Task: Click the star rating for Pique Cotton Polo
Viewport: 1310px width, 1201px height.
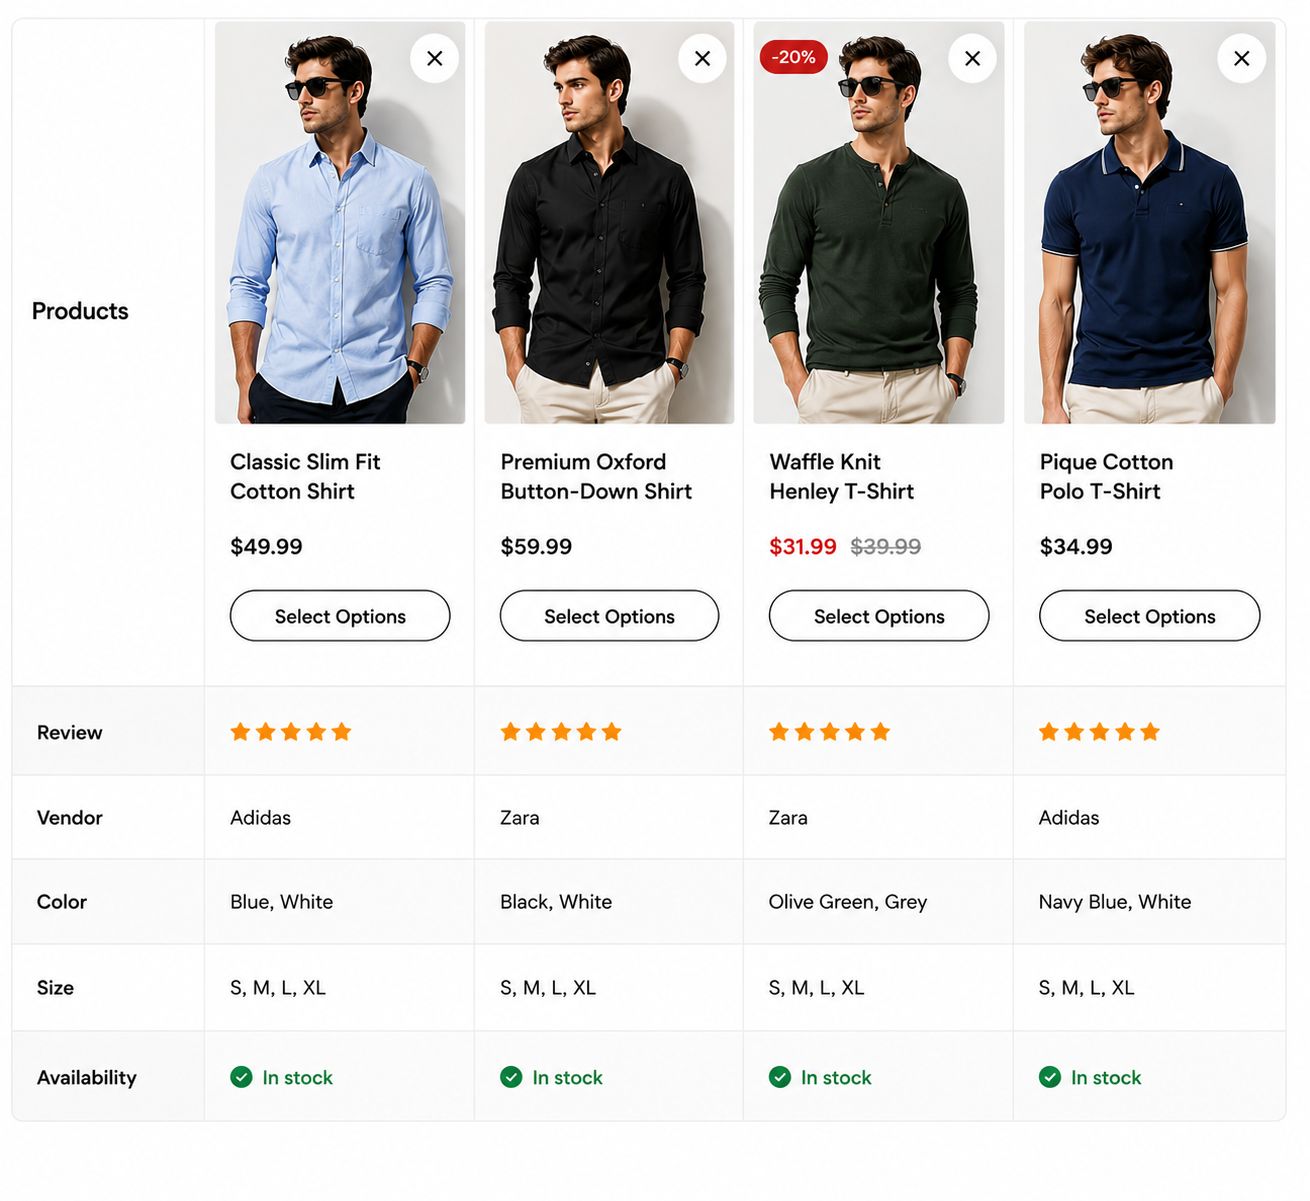Action: click(x=1099, y=732)
